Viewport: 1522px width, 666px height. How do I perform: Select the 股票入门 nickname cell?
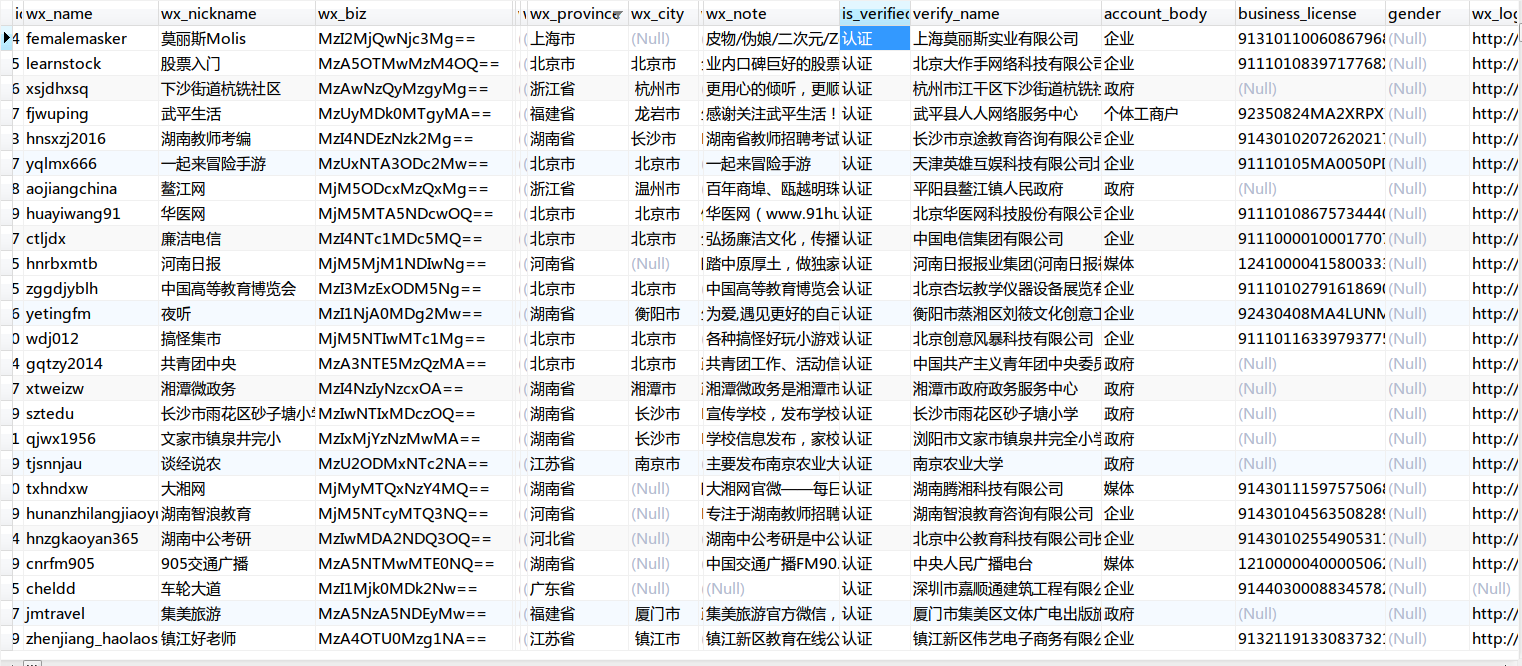pos(236,64)
